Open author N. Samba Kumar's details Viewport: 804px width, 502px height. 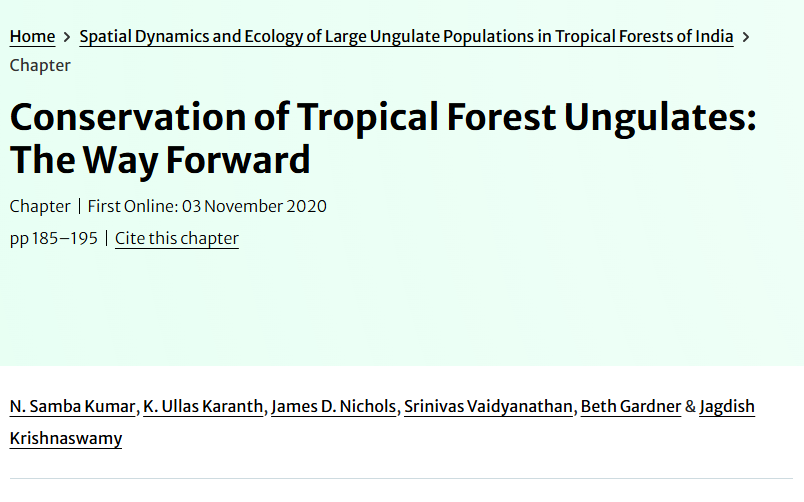click(x=73, y=407)
